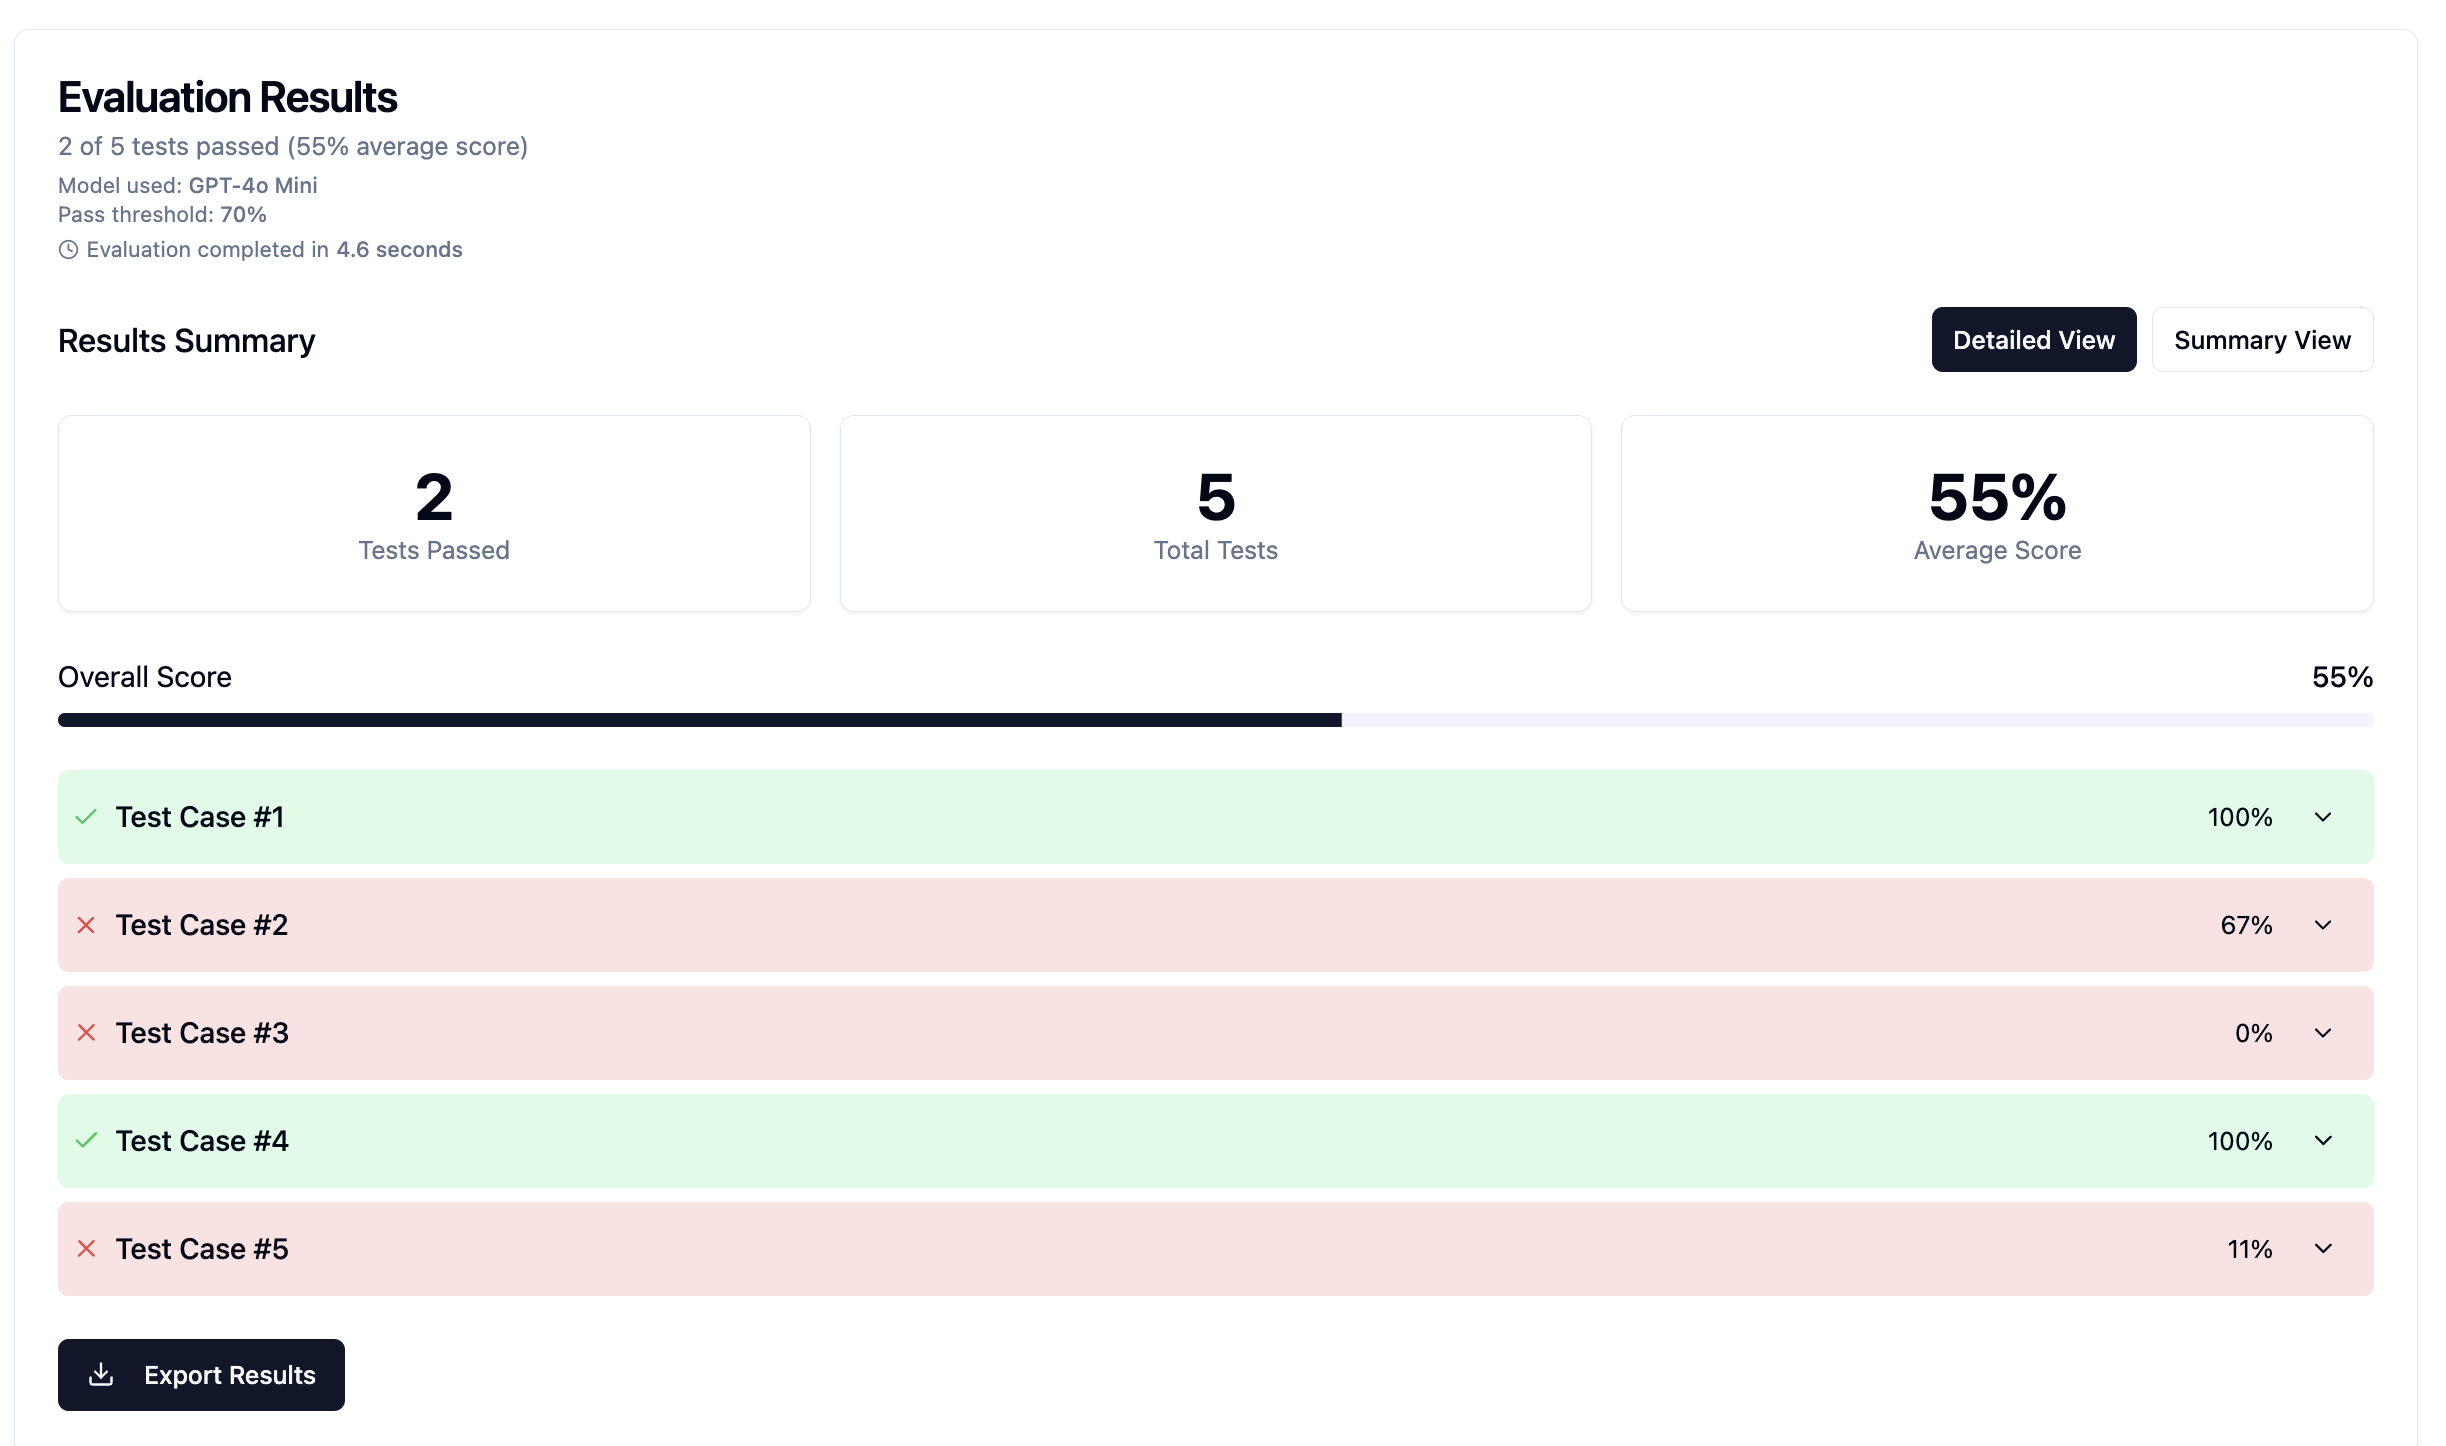Screen dimensions: 2446x1446
Task: Switch to the Summary View tab
Action: (2262, 340)
